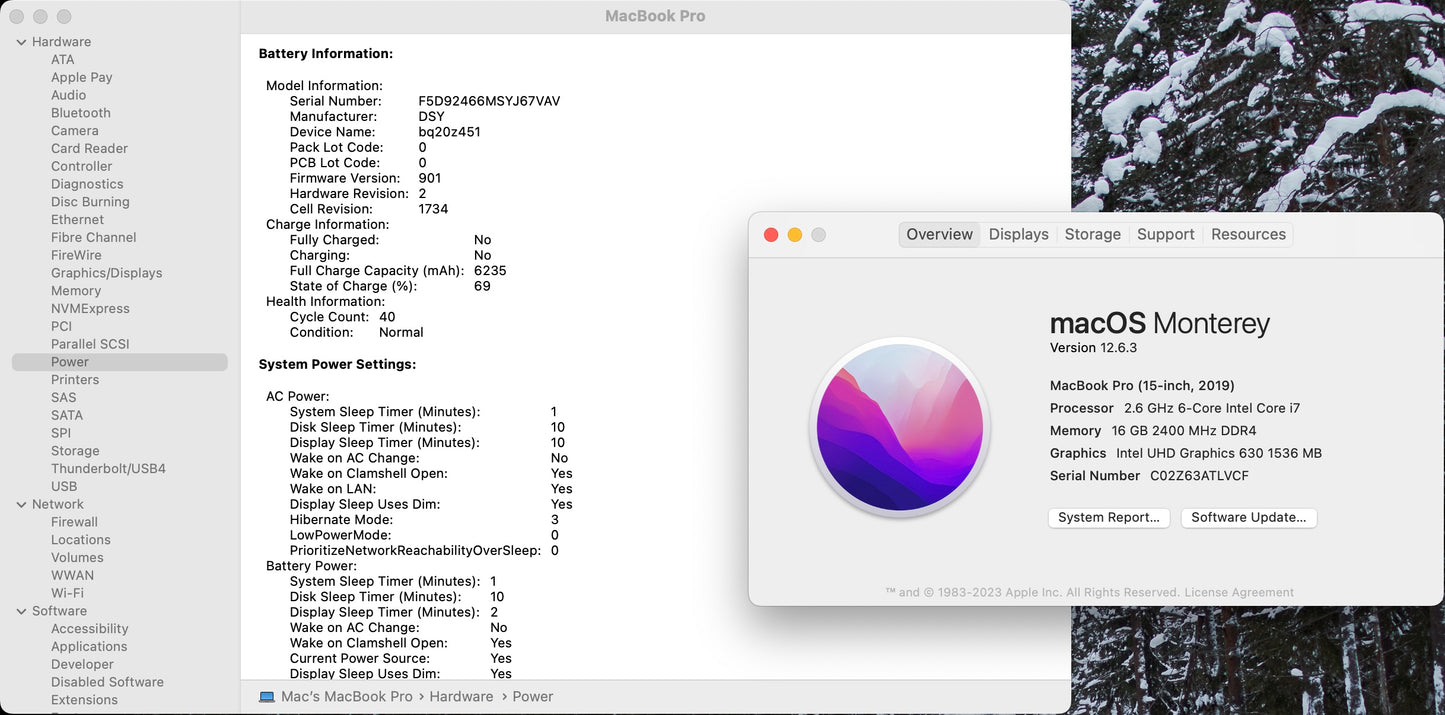Viewport: 1445px width, 715px height.
Task: Choose Applications under Software
Action: click(x=89, y=647)
